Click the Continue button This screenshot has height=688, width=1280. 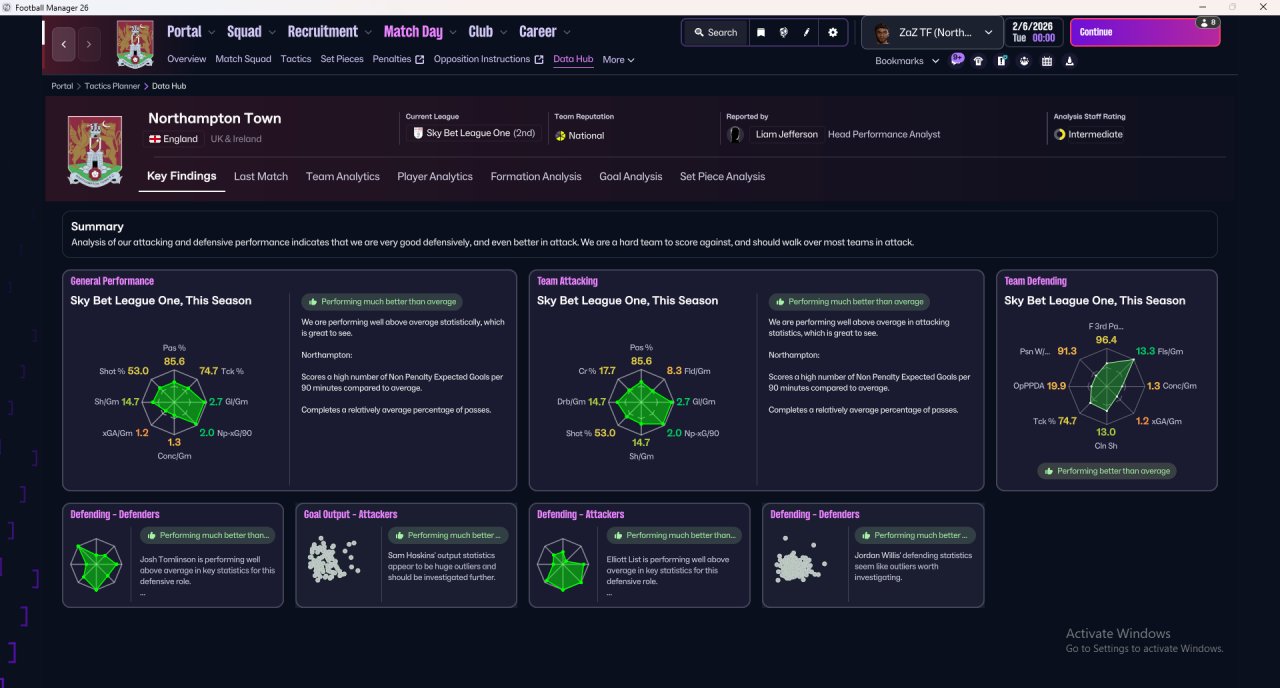pos(1145,32)
